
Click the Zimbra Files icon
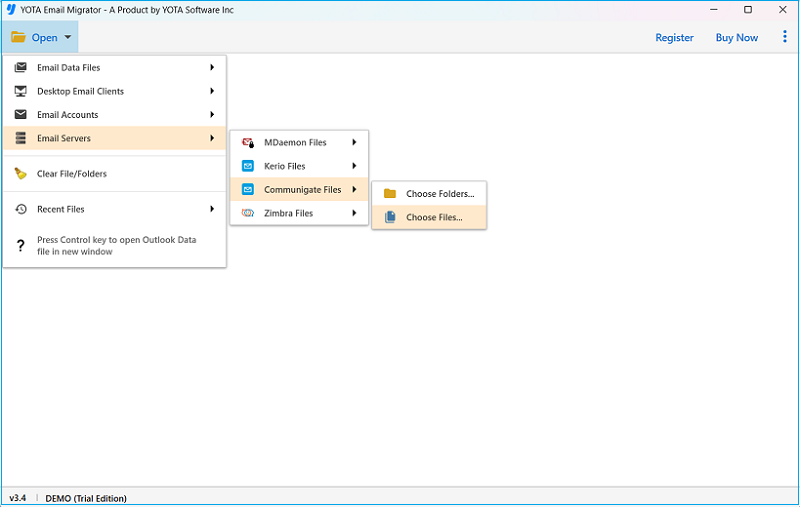(248, 213)
